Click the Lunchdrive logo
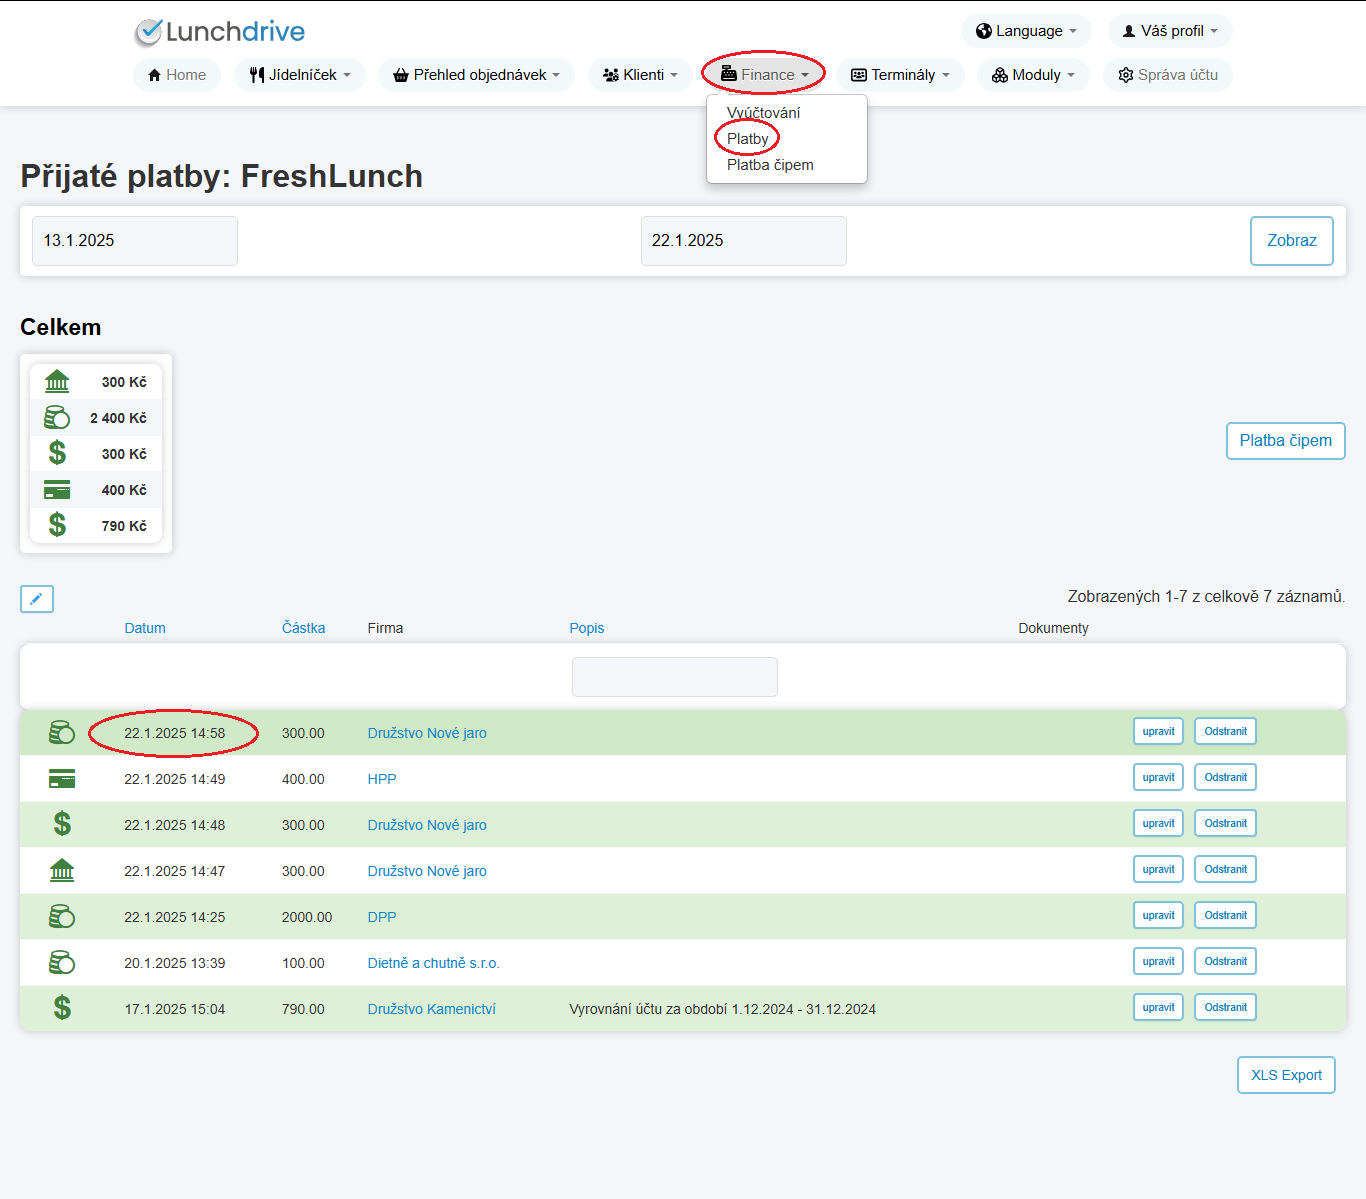1366x1199 pixels. click(x=220, y=32)
